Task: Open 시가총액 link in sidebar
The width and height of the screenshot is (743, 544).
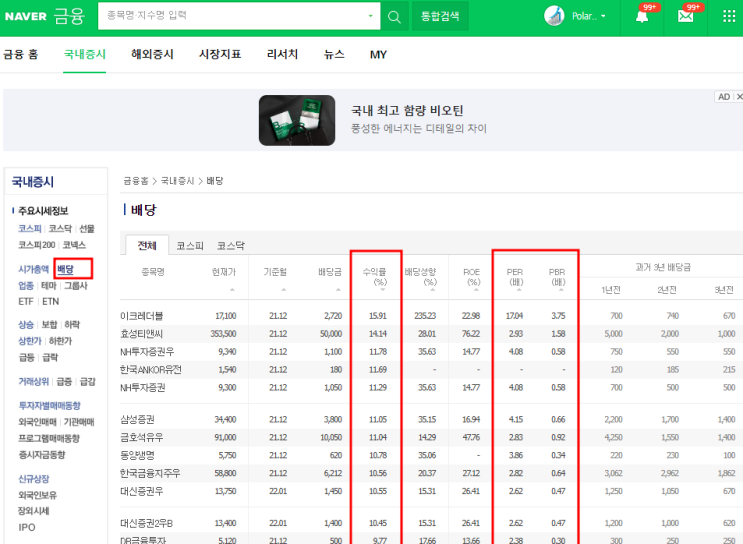Action: click(34, 270)
